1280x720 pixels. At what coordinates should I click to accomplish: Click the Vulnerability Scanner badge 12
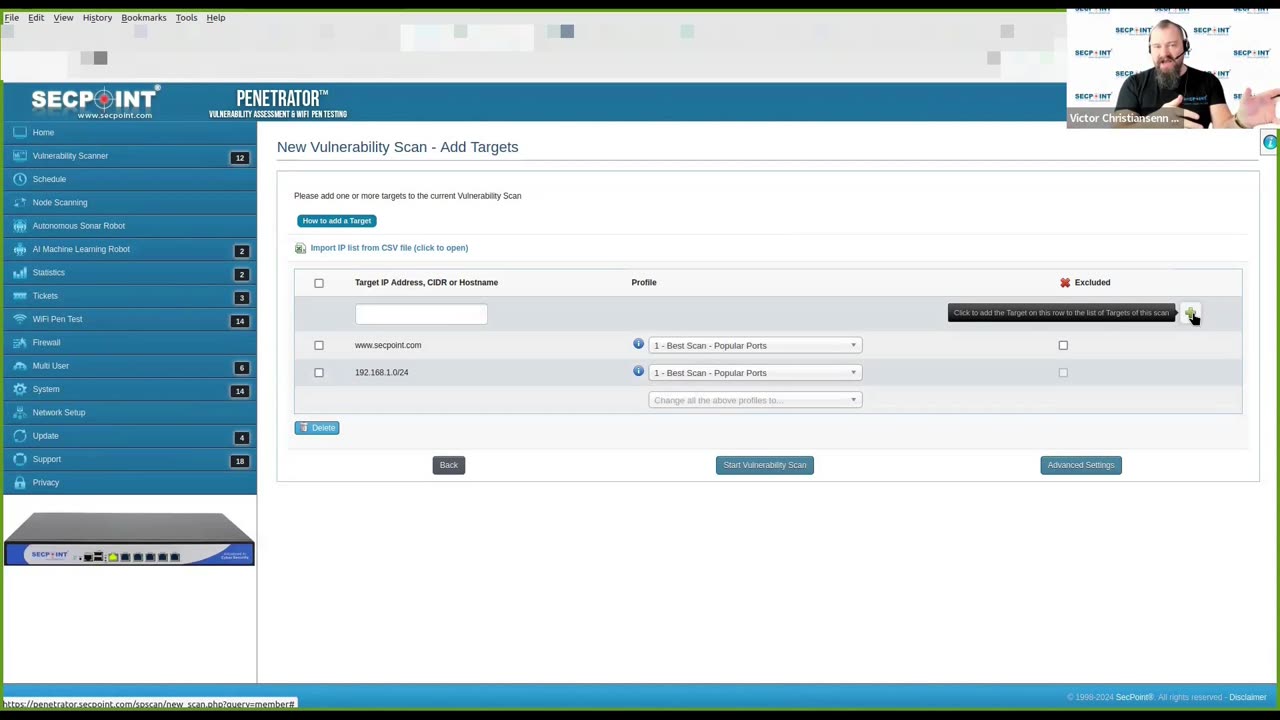point(239,158)
